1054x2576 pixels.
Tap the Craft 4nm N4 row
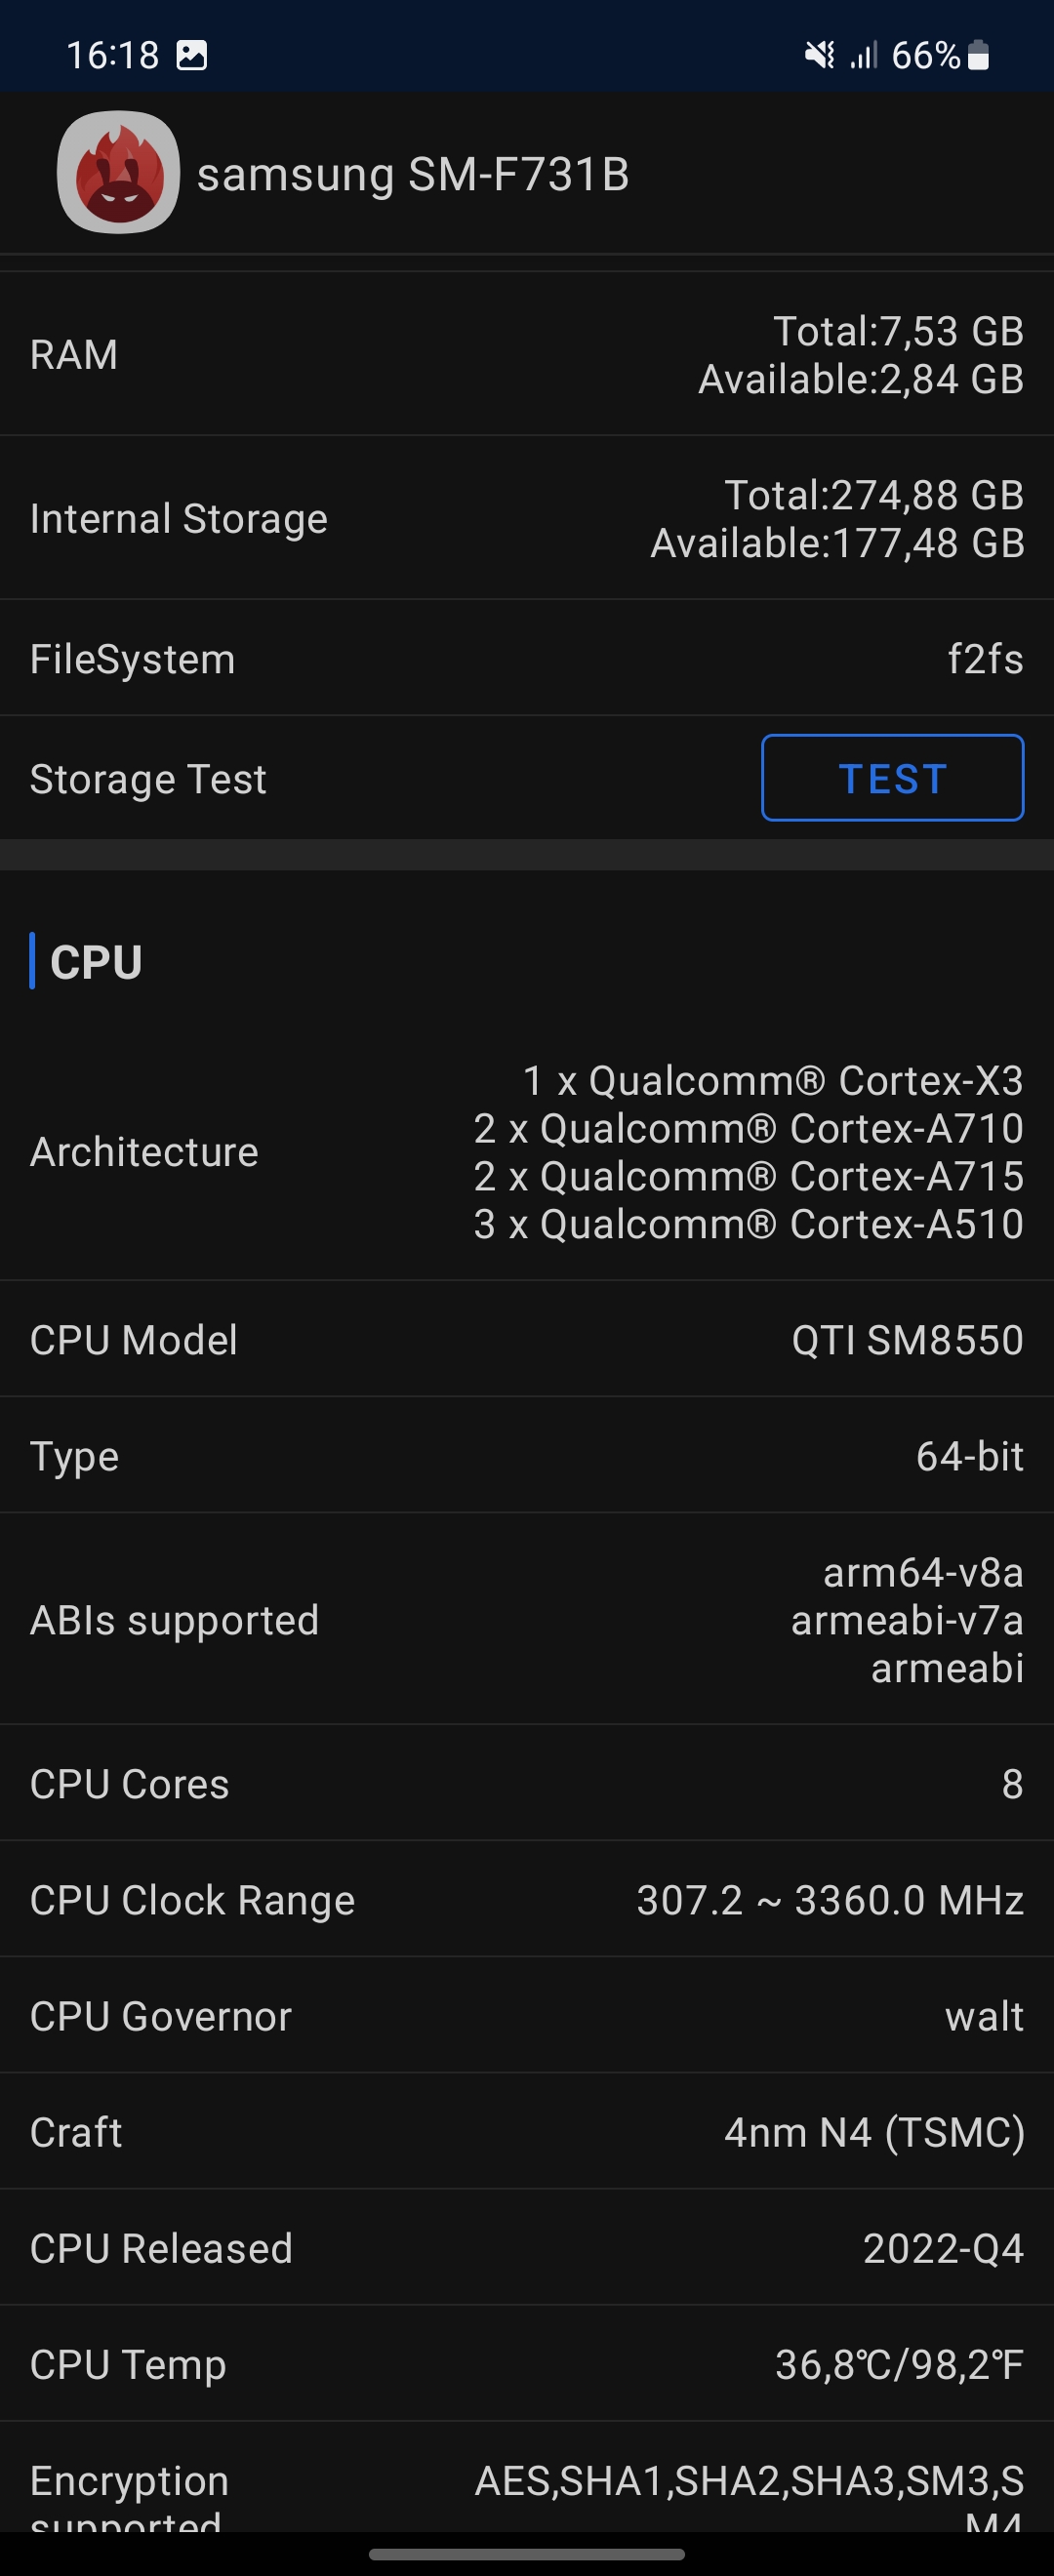(x=527, y=2132)
